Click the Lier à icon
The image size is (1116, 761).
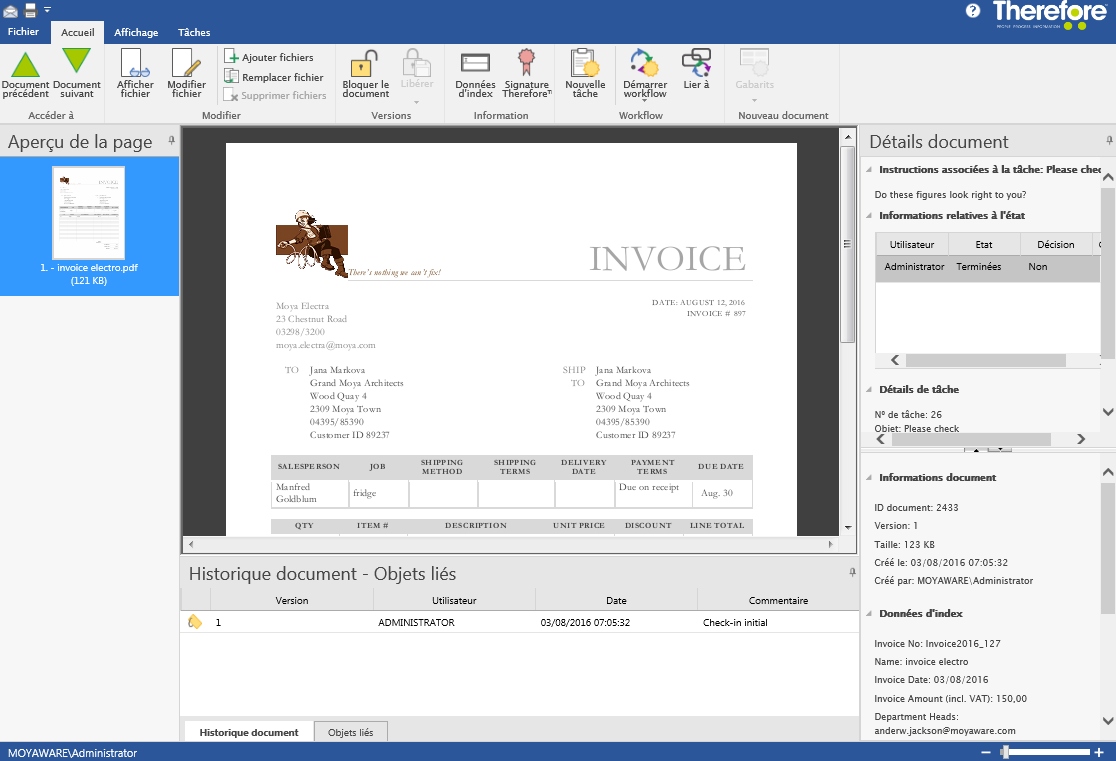pos(696,65)
